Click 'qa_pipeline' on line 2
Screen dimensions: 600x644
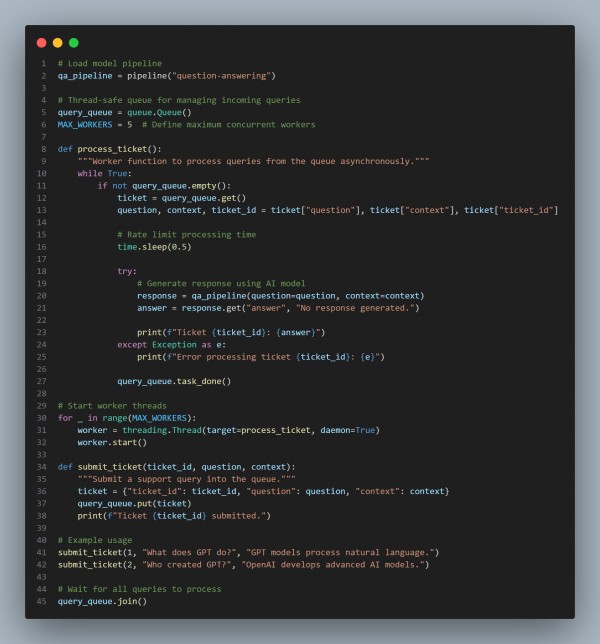coord(85,76)
